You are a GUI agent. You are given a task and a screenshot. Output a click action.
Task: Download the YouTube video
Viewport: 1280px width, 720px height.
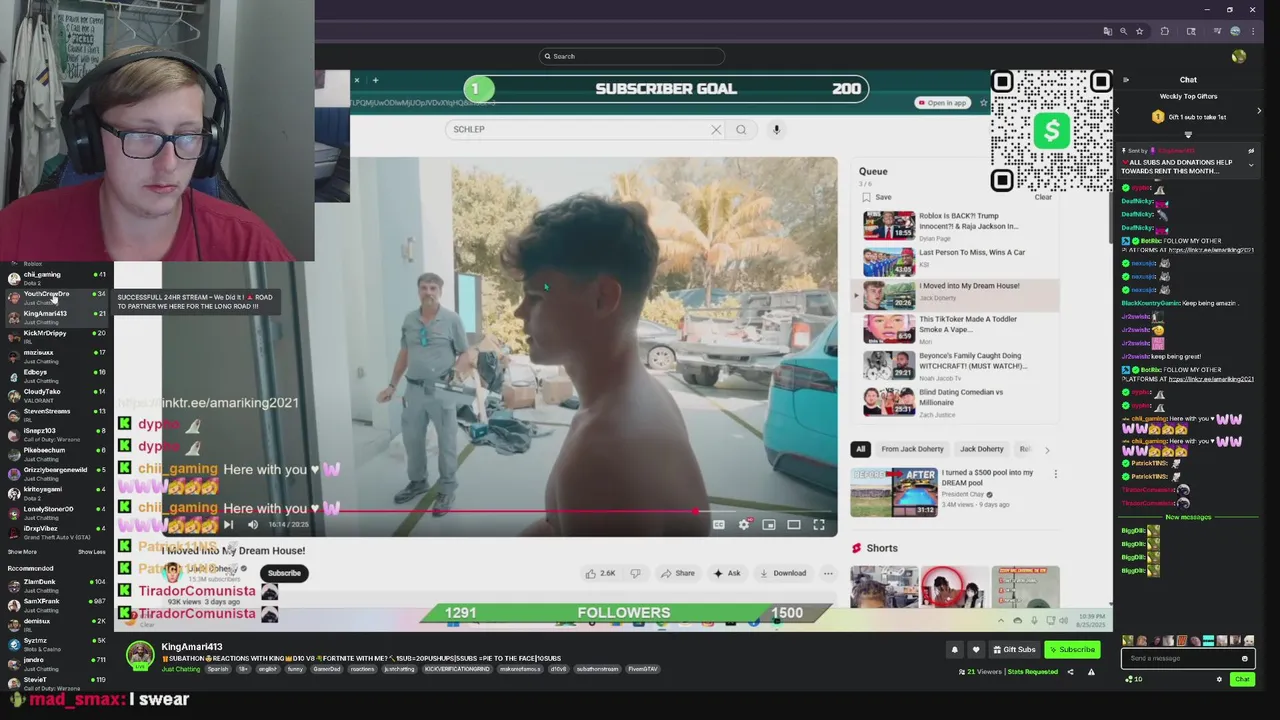782,573
